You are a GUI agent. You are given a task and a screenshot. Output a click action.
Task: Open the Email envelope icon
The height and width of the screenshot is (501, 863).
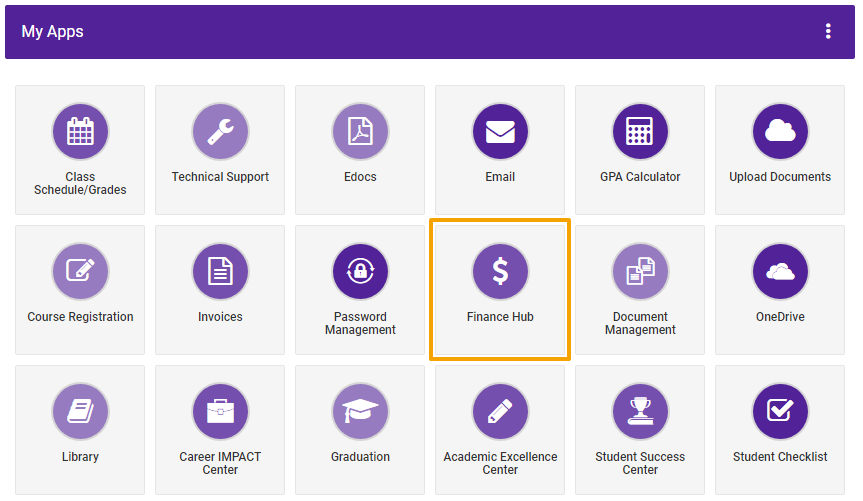500,132
